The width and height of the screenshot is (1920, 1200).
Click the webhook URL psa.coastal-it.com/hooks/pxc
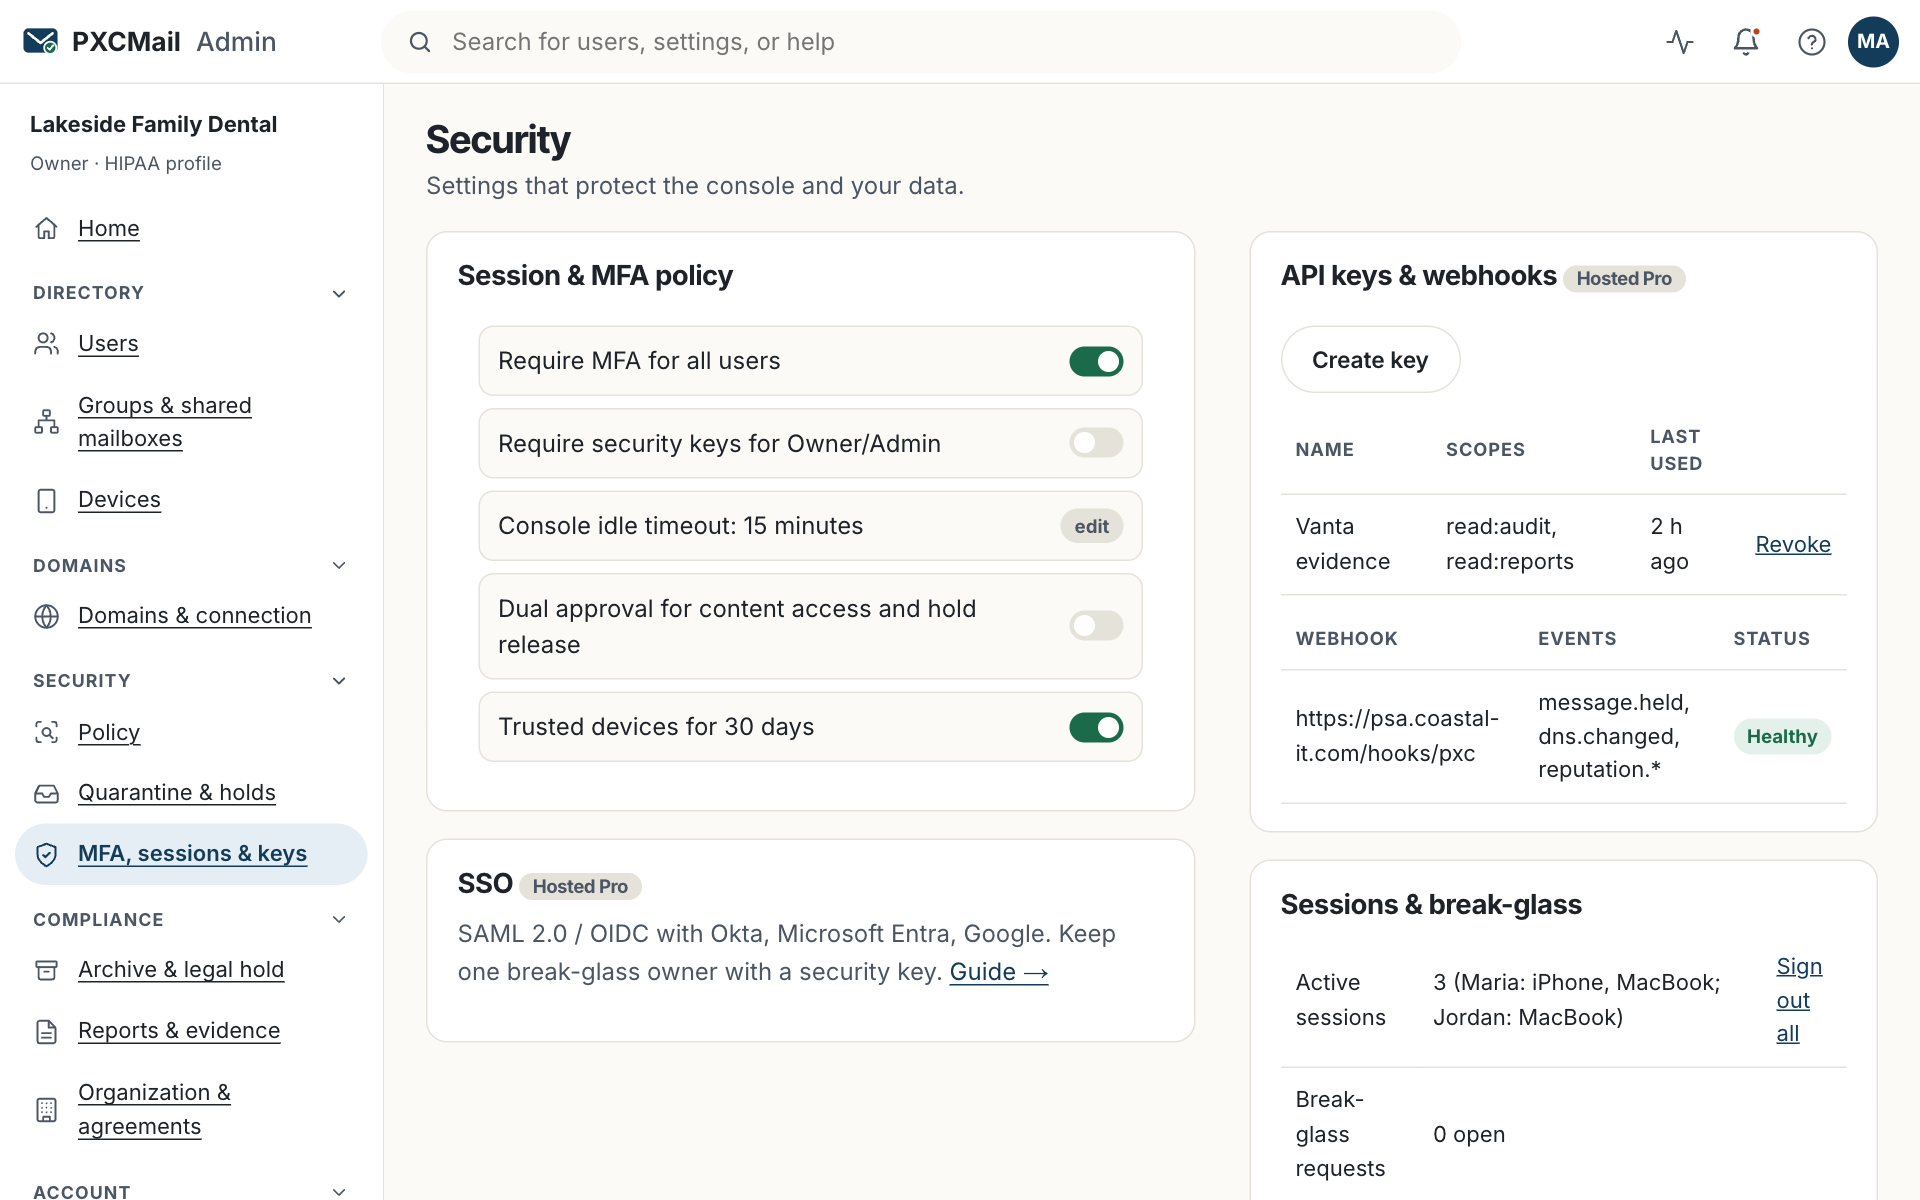point(1397,736)
